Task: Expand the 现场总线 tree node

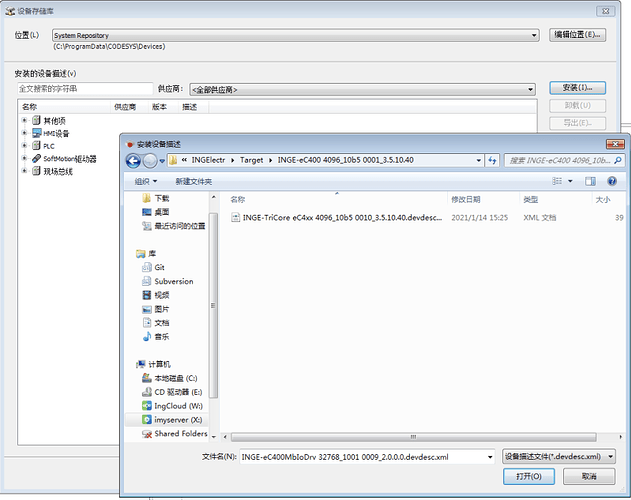Action: coord(24,171)
